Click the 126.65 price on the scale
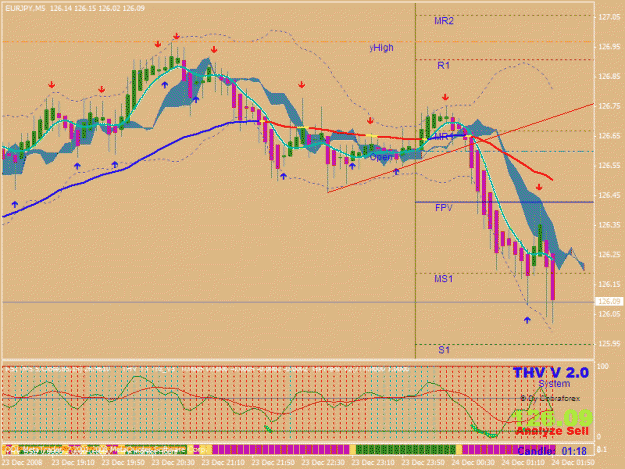Image resolution: width=625 pixels, height=469 pixels. [609, 136]
